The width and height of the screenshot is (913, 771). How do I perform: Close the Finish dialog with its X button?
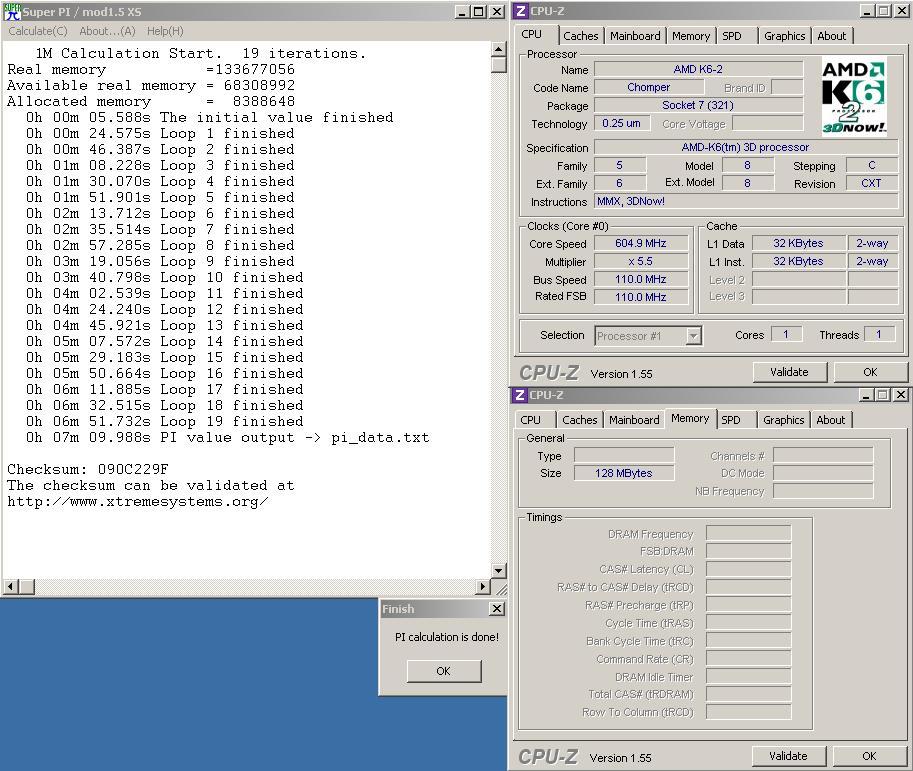497,609
